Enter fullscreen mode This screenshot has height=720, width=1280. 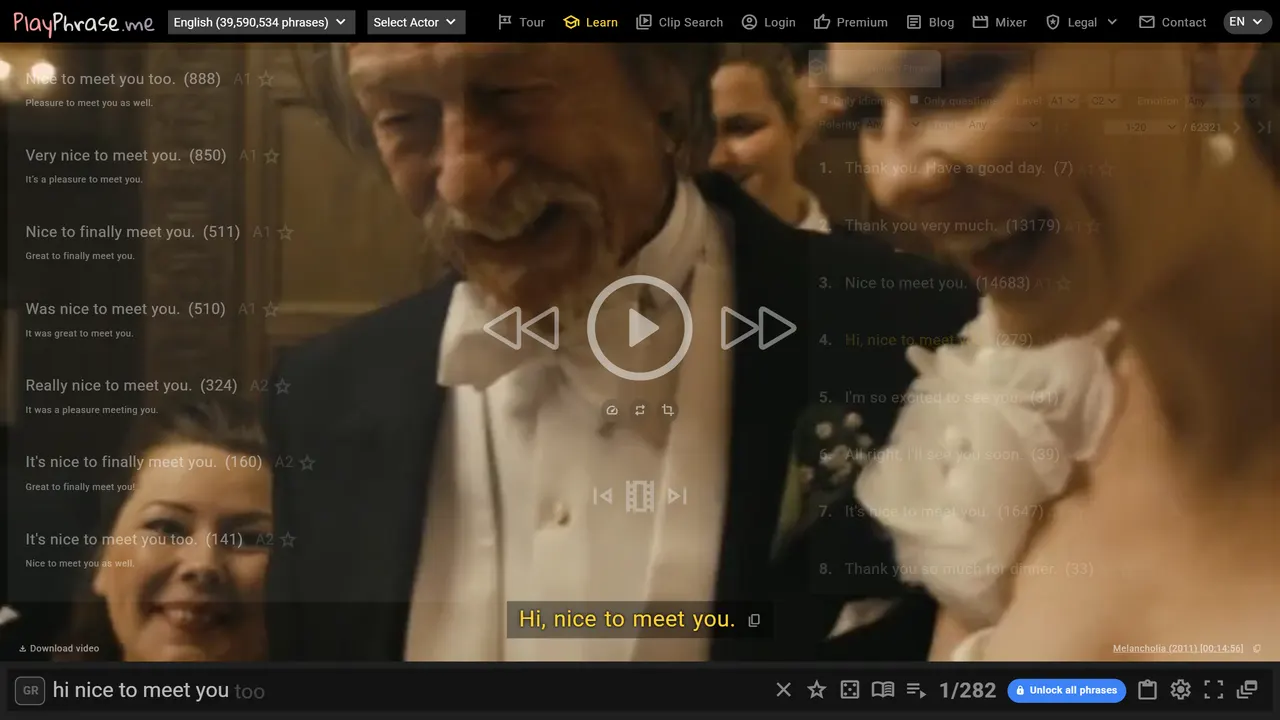tap(1214, 690)
